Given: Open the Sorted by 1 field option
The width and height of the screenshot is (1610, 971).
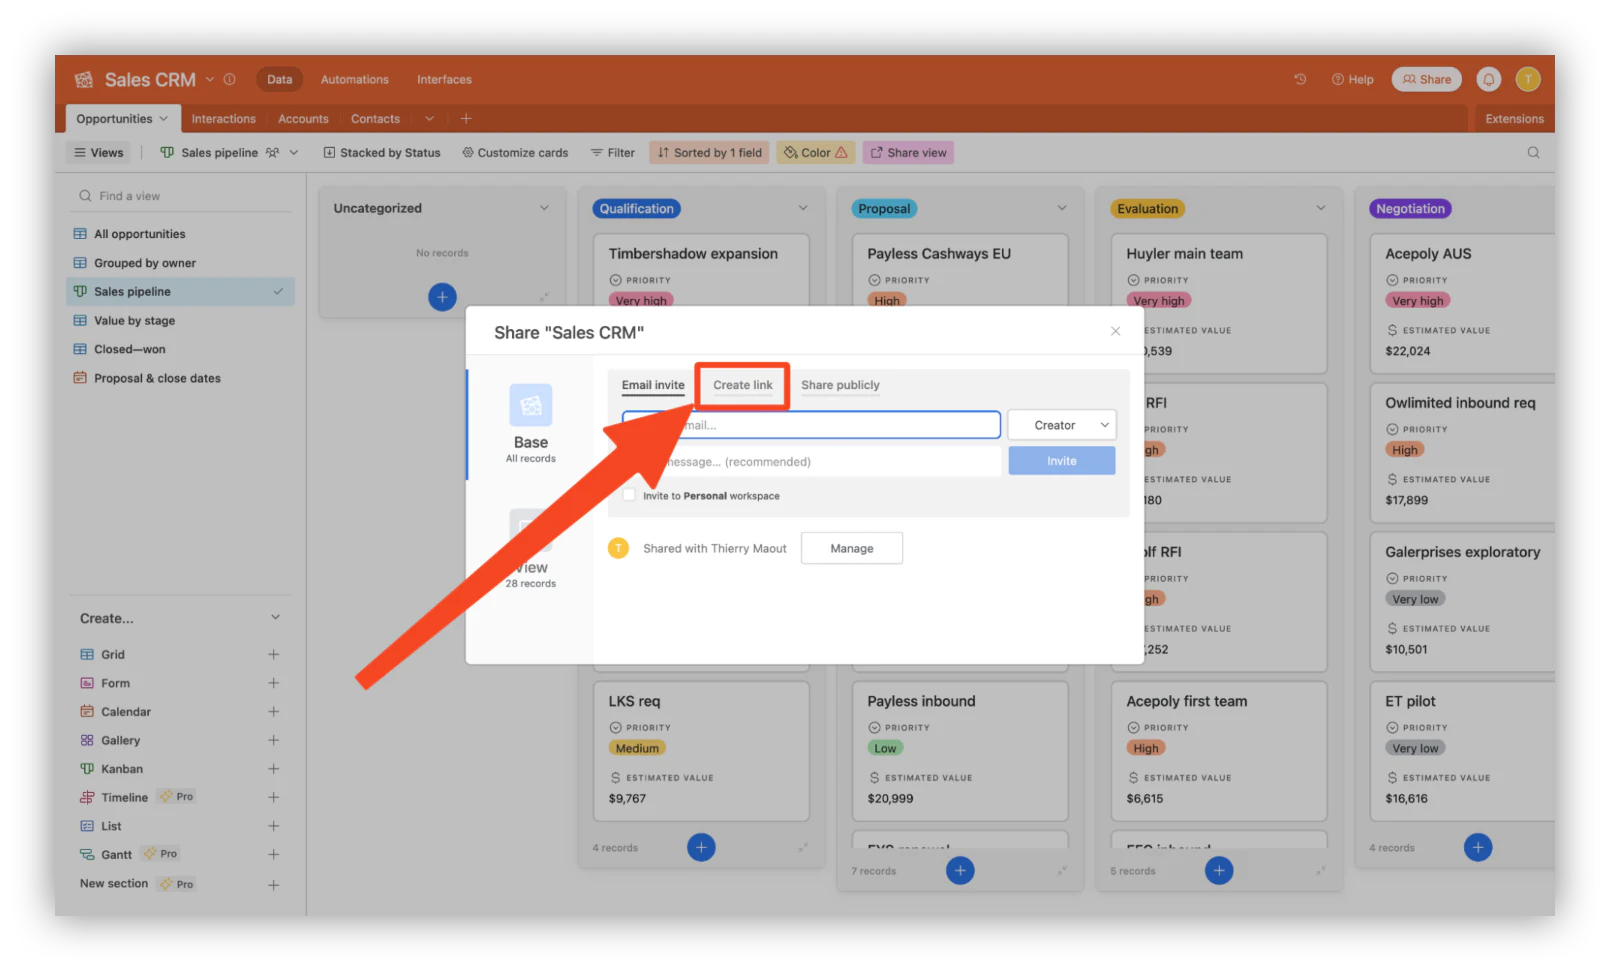Looking at the screenshot, I should 710,152.
